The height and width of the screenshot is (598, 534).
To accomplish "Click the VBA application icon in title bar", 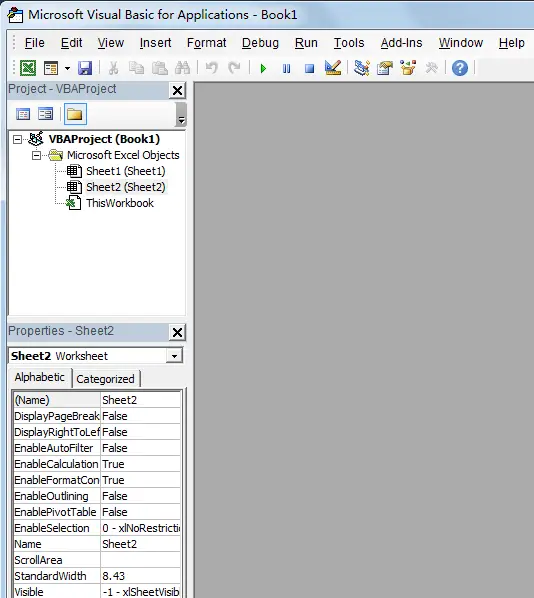I will [15, 14].
